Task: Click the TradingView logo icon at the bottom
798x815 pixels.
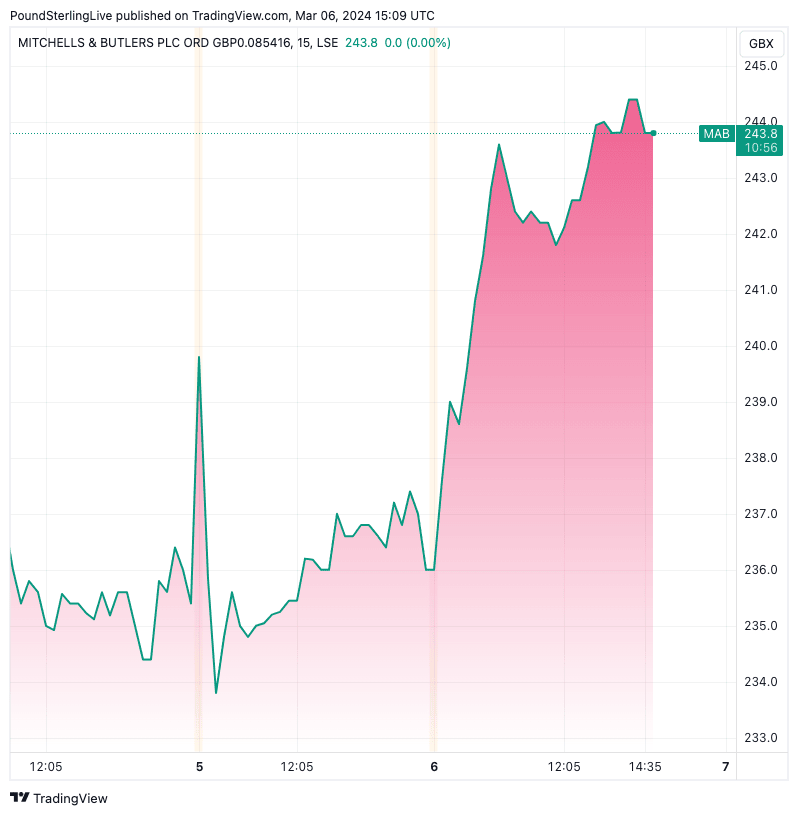Action: click(x=19, y=798)
